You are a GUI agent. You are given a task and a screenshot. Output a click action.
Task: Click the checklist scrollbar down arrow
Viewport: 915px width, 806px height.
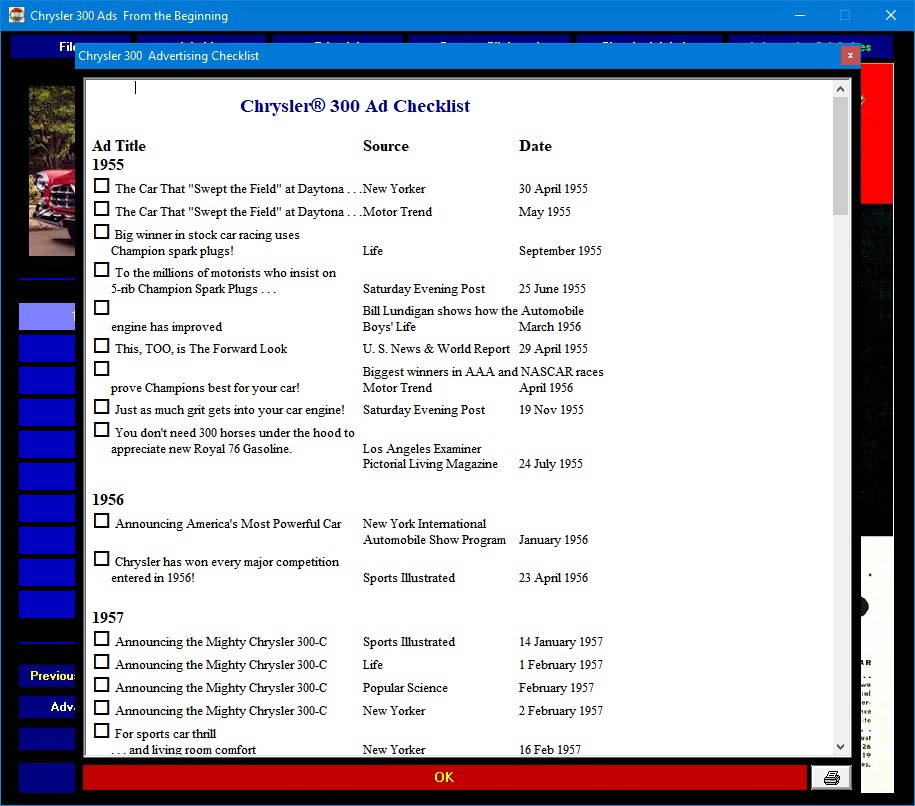pos(840,746)
